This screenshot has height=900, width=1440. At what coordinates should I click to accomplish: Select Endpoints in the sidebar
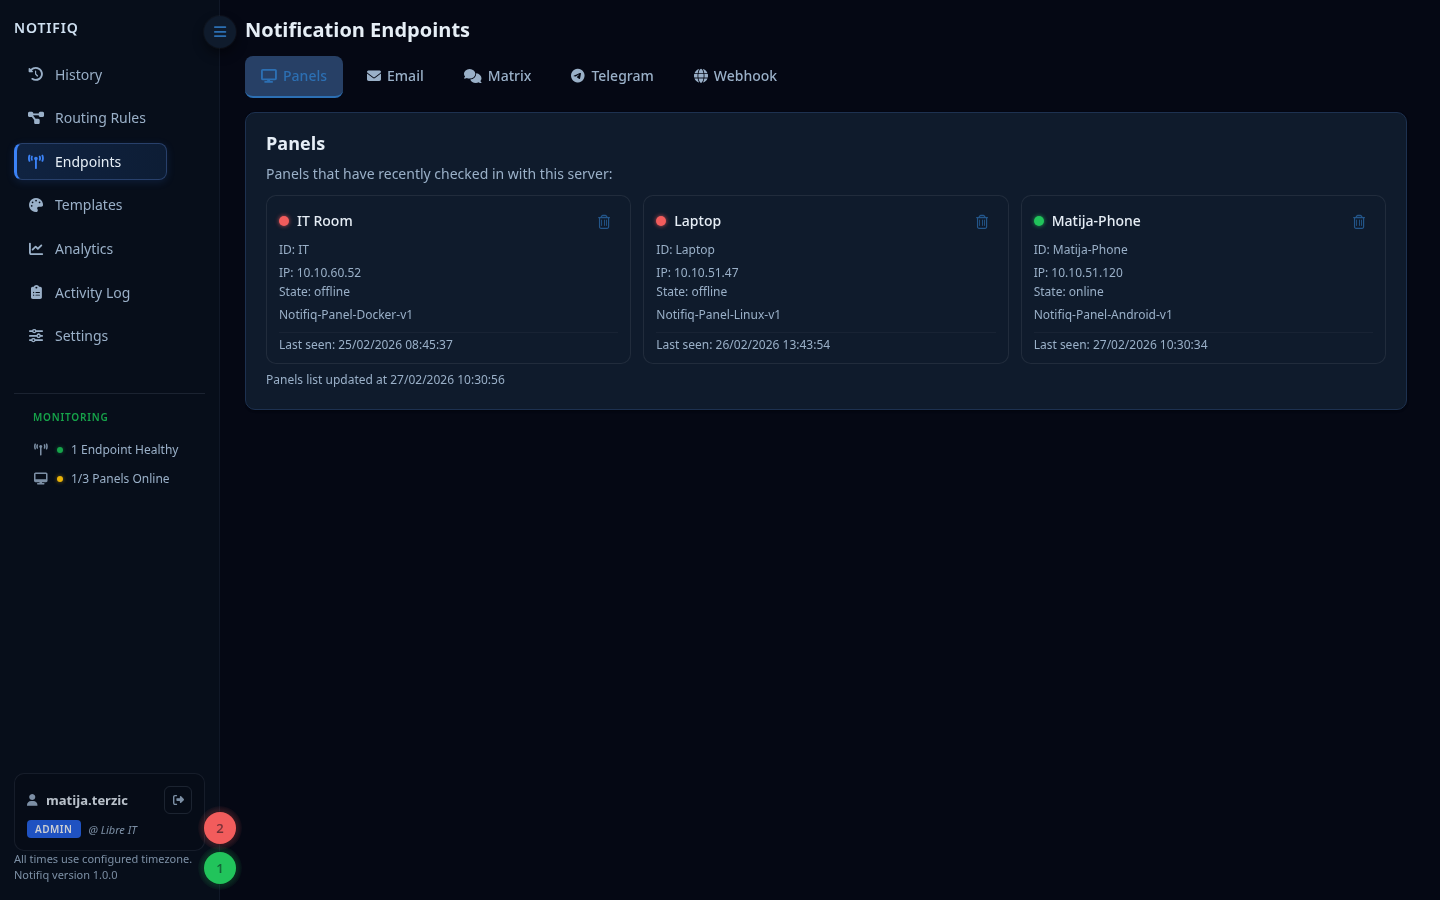point(91,162)
